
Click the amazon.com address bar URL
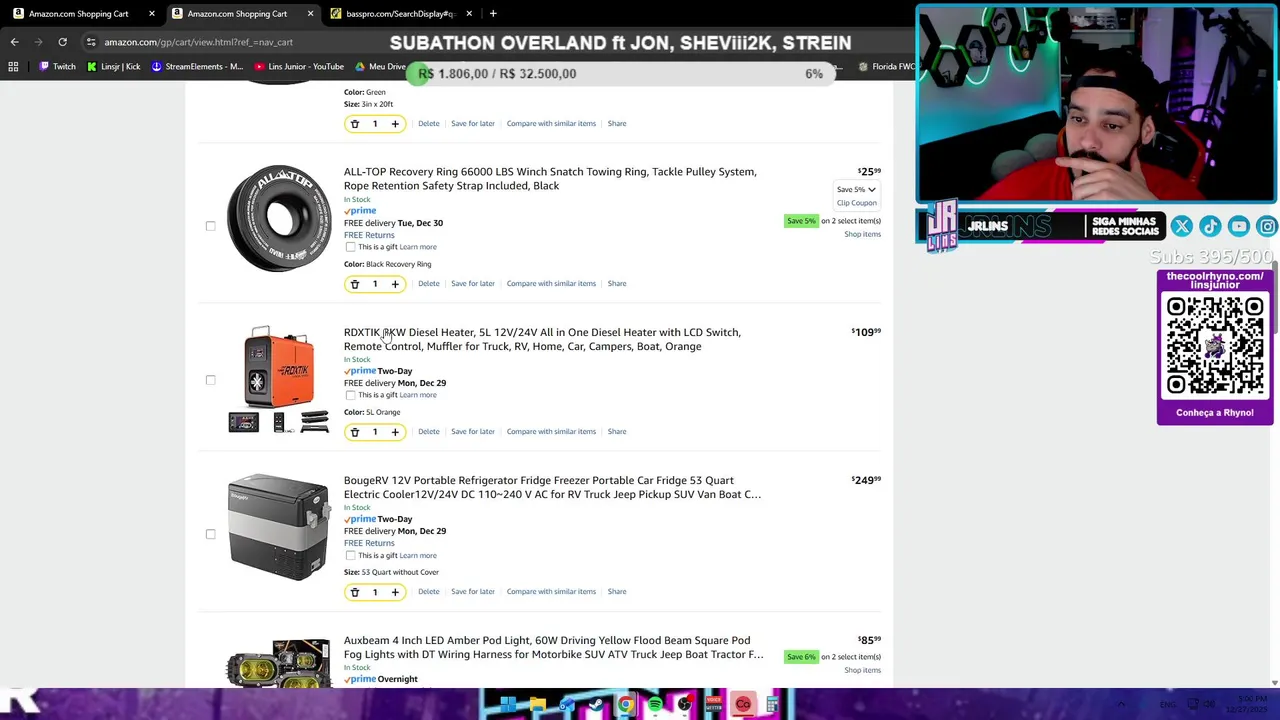[198, 42]
